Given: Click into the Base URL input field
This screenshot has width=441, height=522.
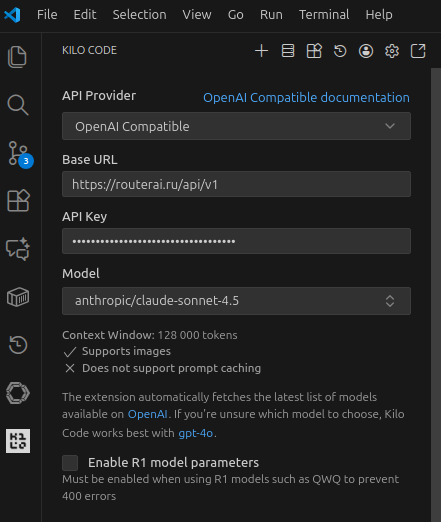Looking at the screenshot, I should coord(236,184).
